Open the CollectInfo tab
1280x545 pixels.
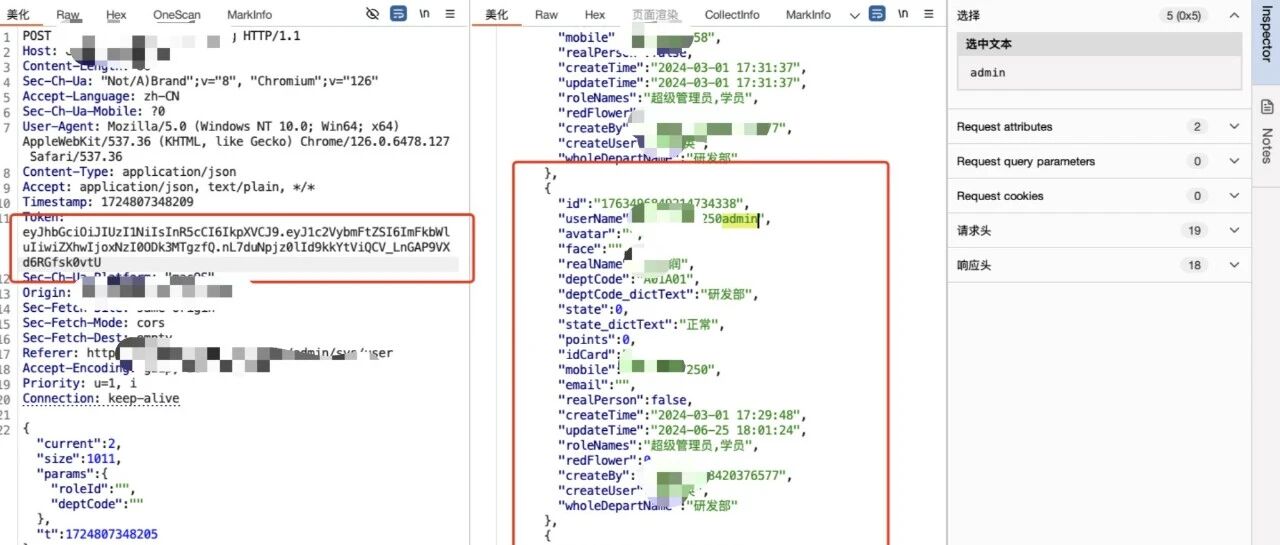click(x=732, y=15)
